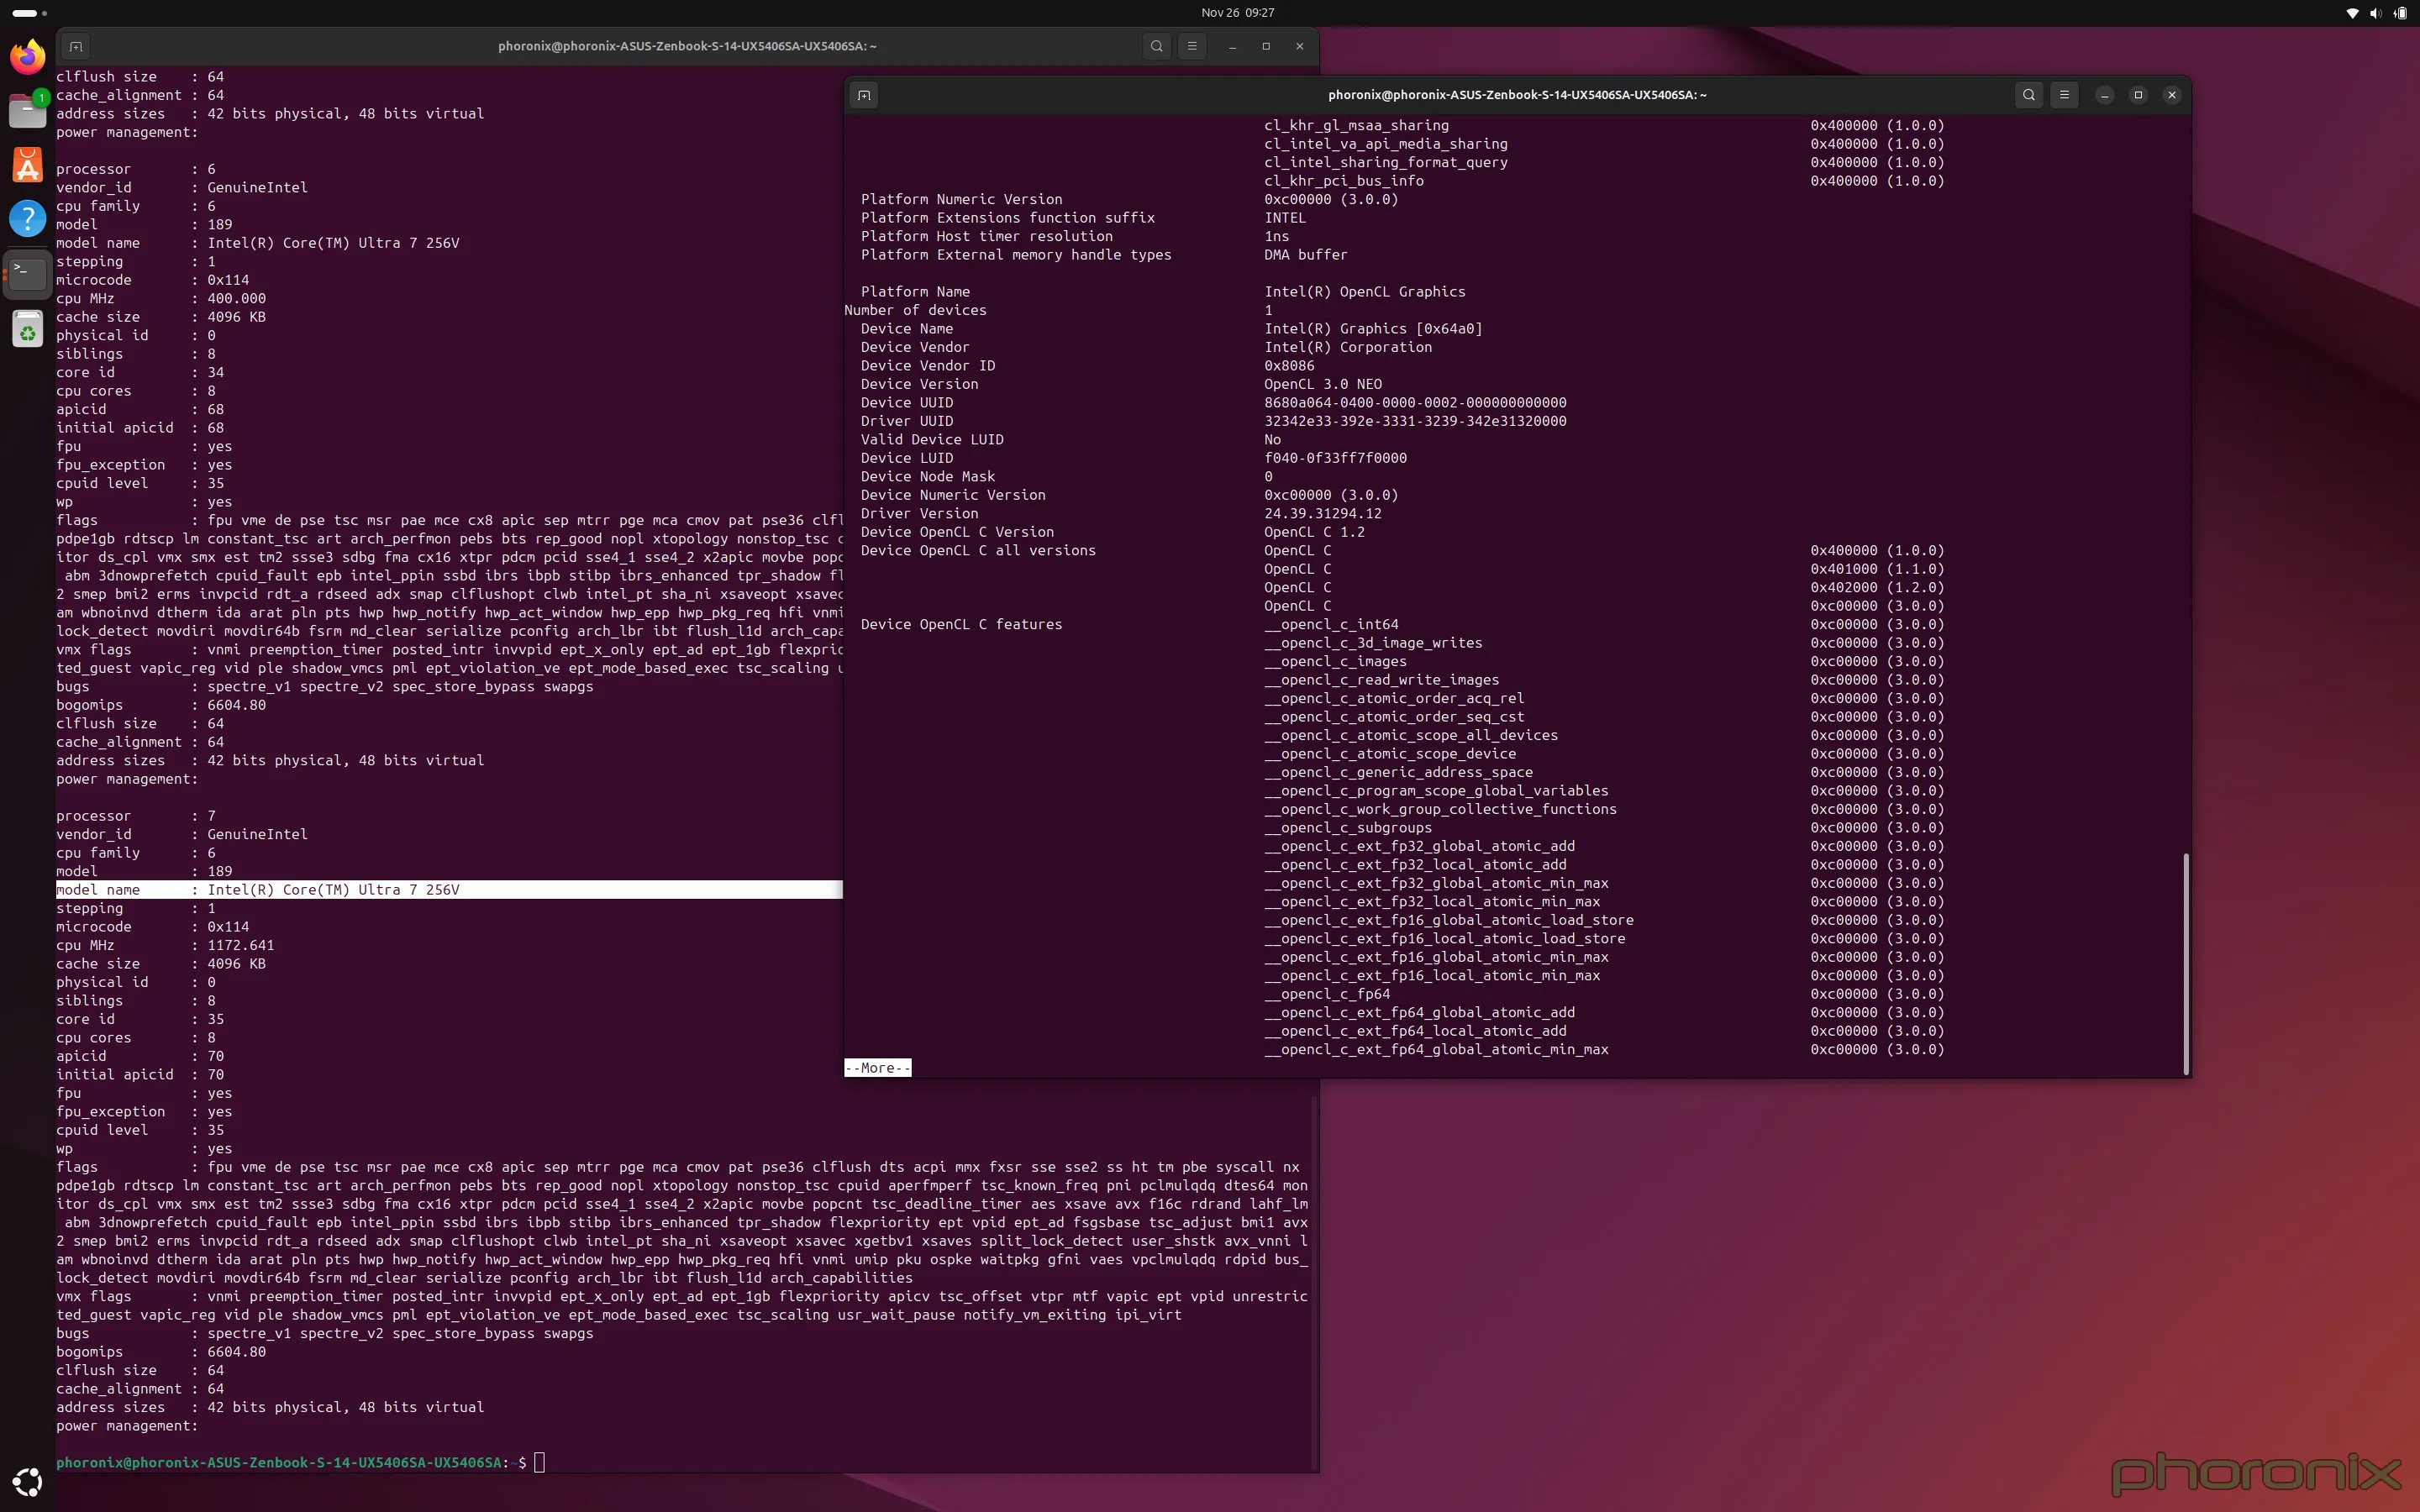The height and width of the screenshot is (1512, 2420).
Task: Click the highlighted model name line
Action: point(449,889)
